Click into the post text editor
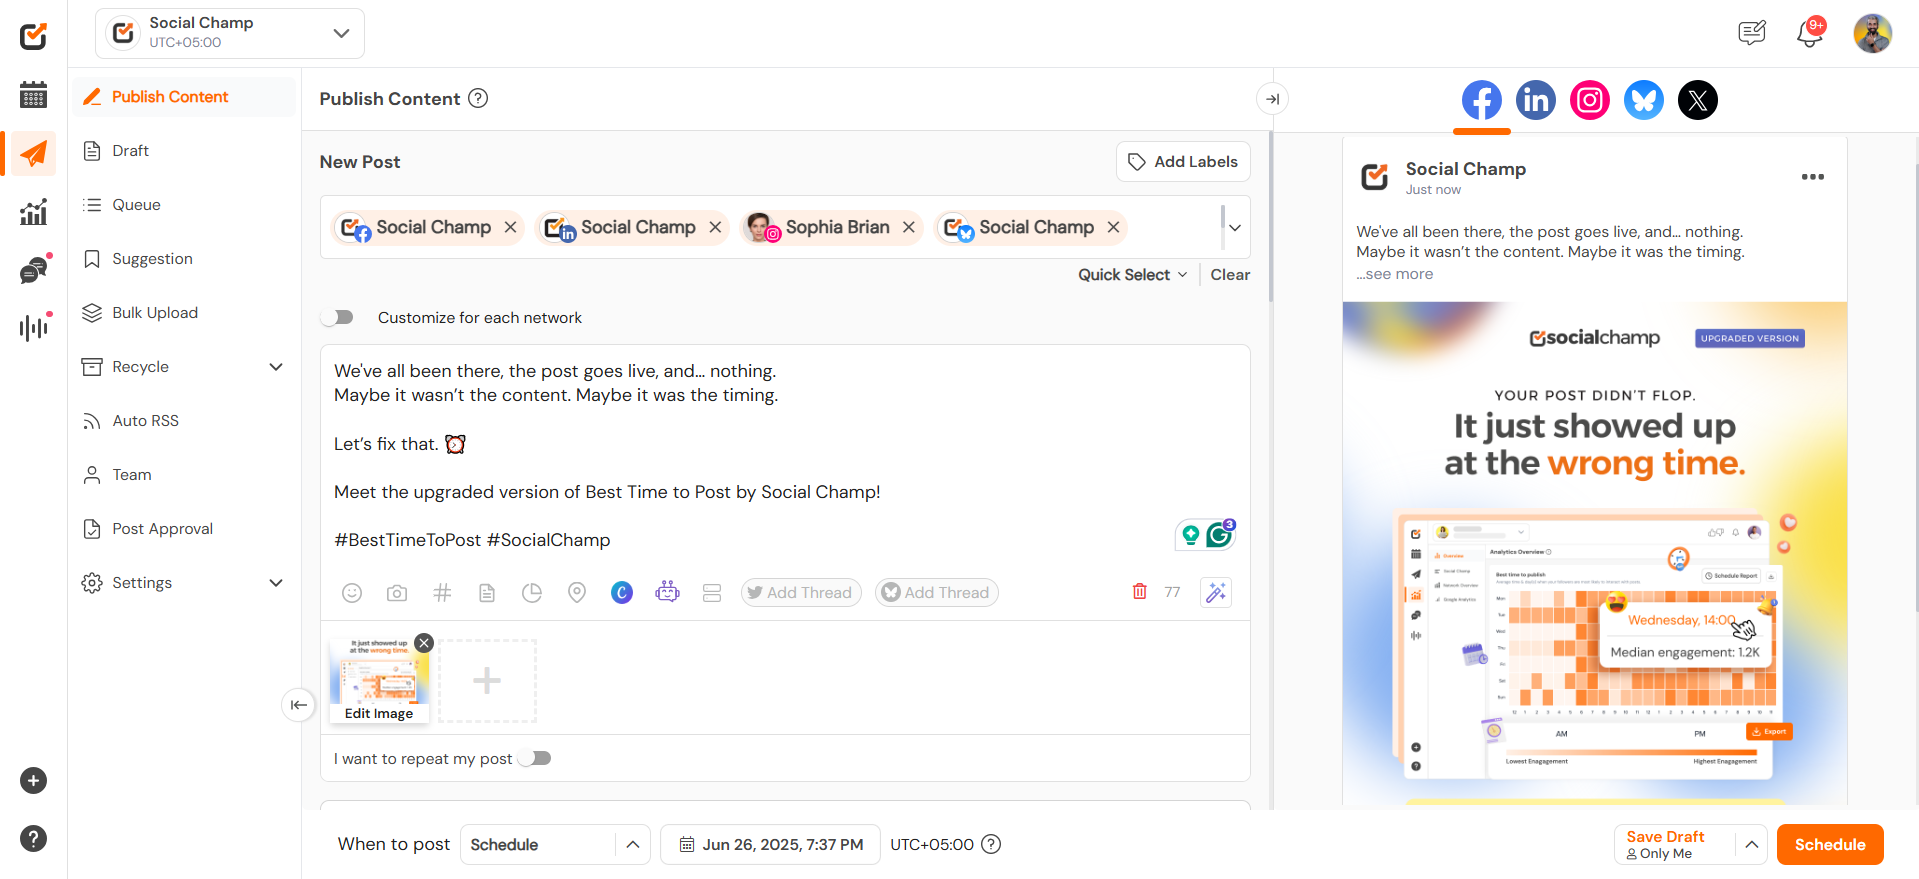 [785, 455]
